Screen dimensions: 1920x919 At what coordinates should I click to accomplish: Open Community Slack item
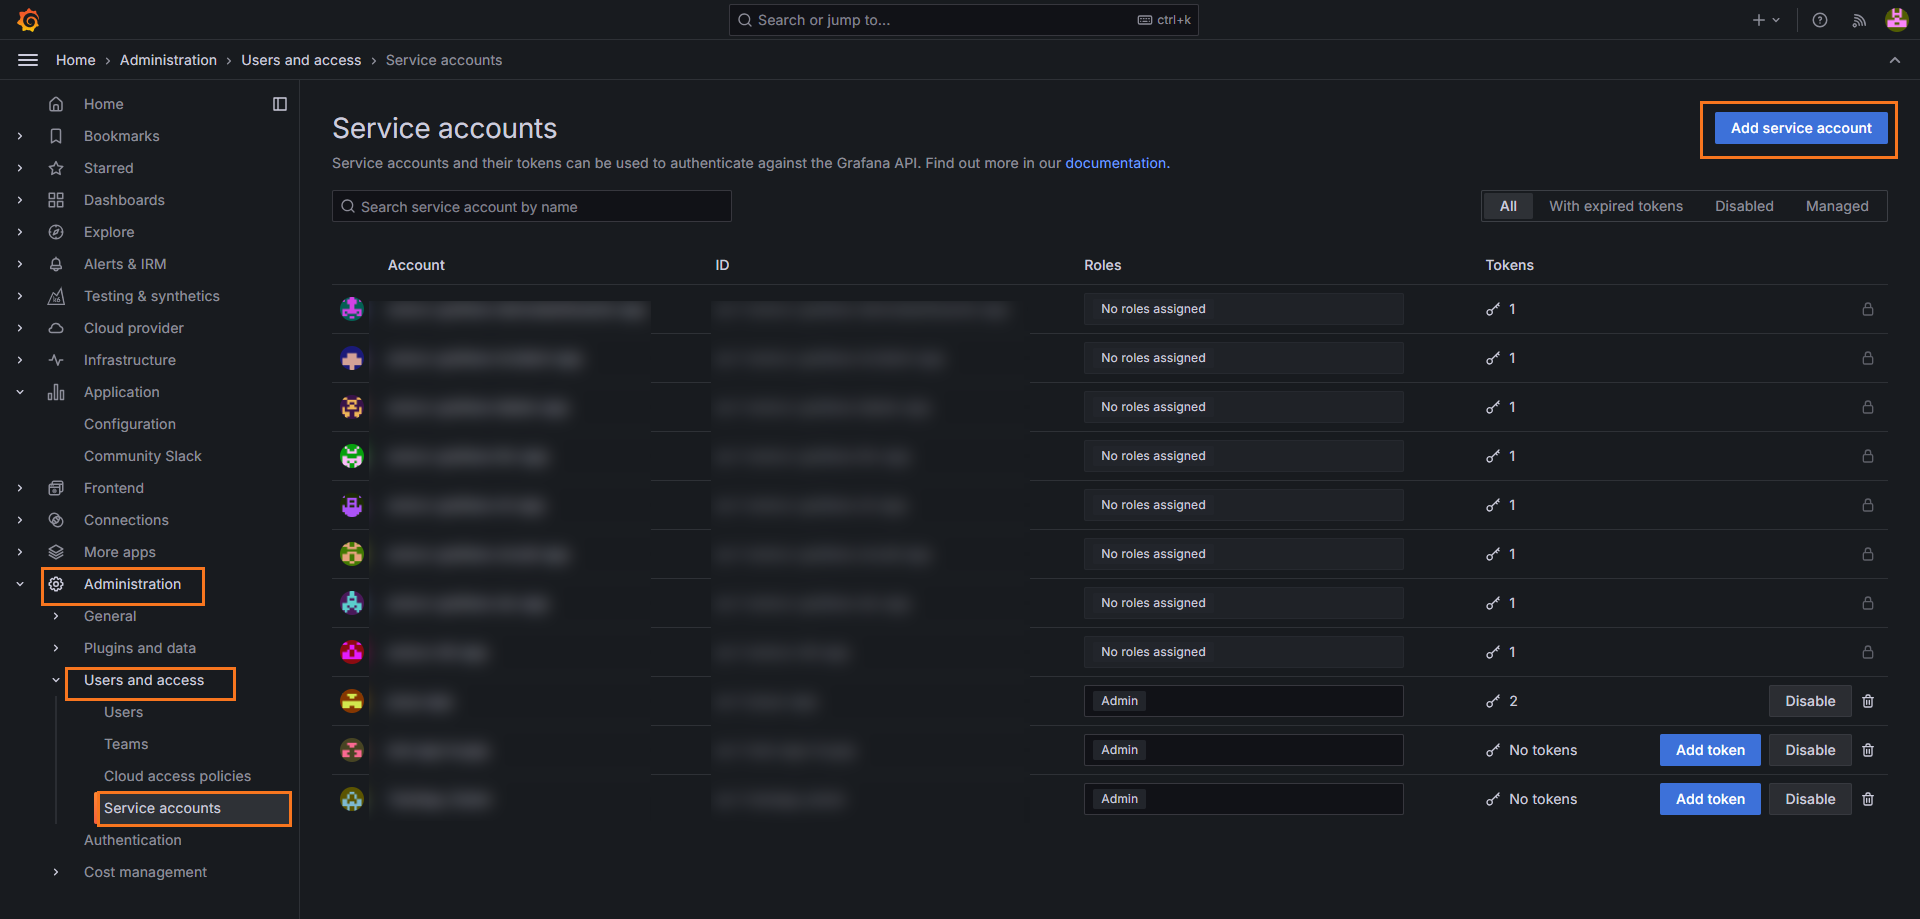tap(142, 456)
